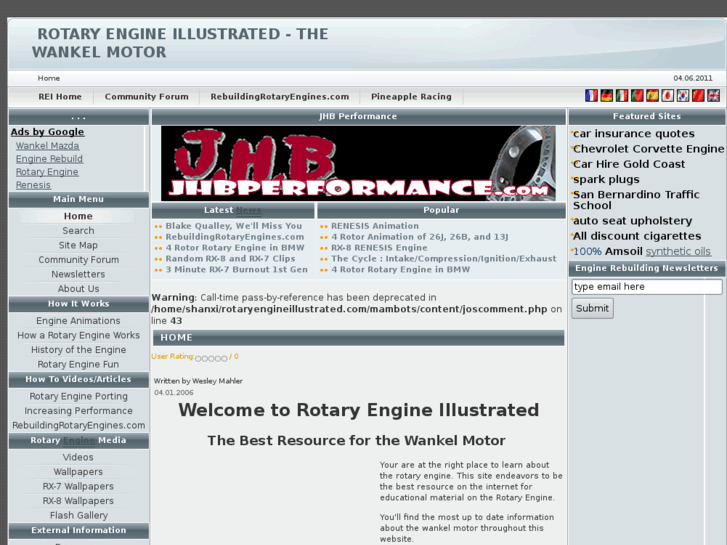
Task: Open Community Forum in the Main Menu sidebar
Action: click(x=78, y=260)
